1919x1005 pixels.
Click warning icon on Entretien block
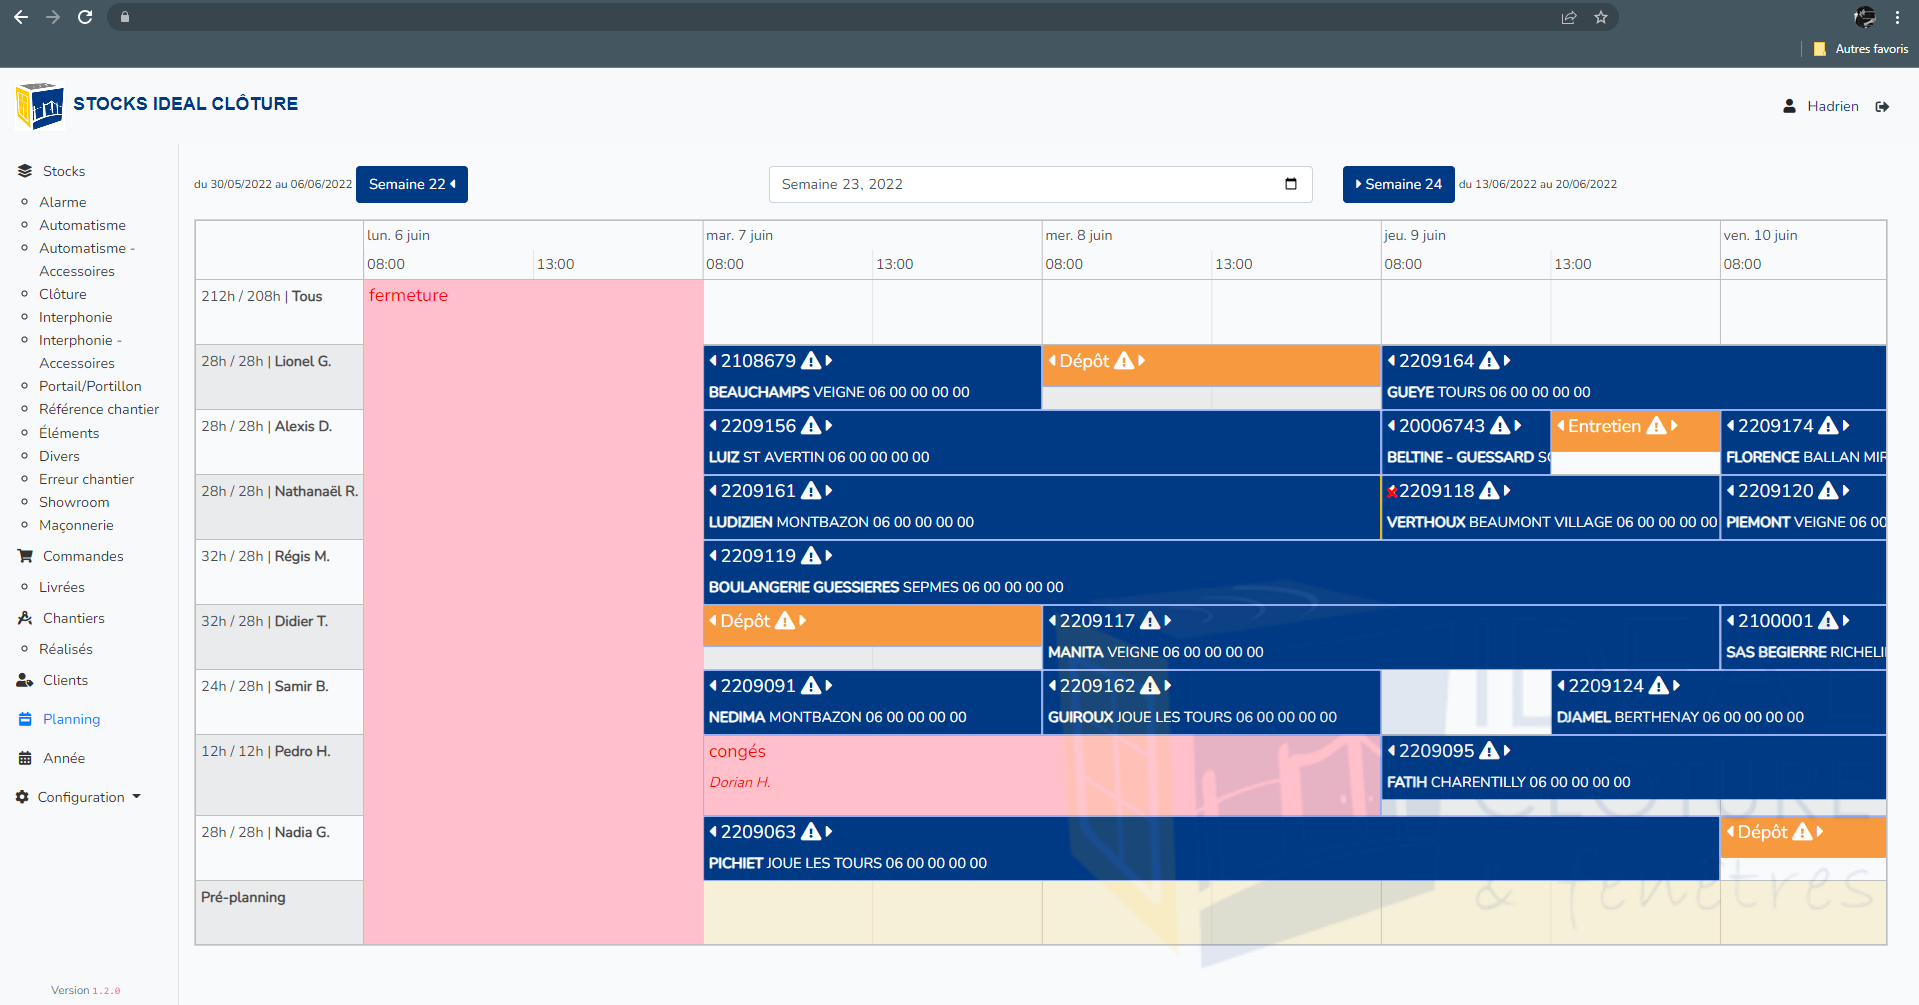(1656, 426)
